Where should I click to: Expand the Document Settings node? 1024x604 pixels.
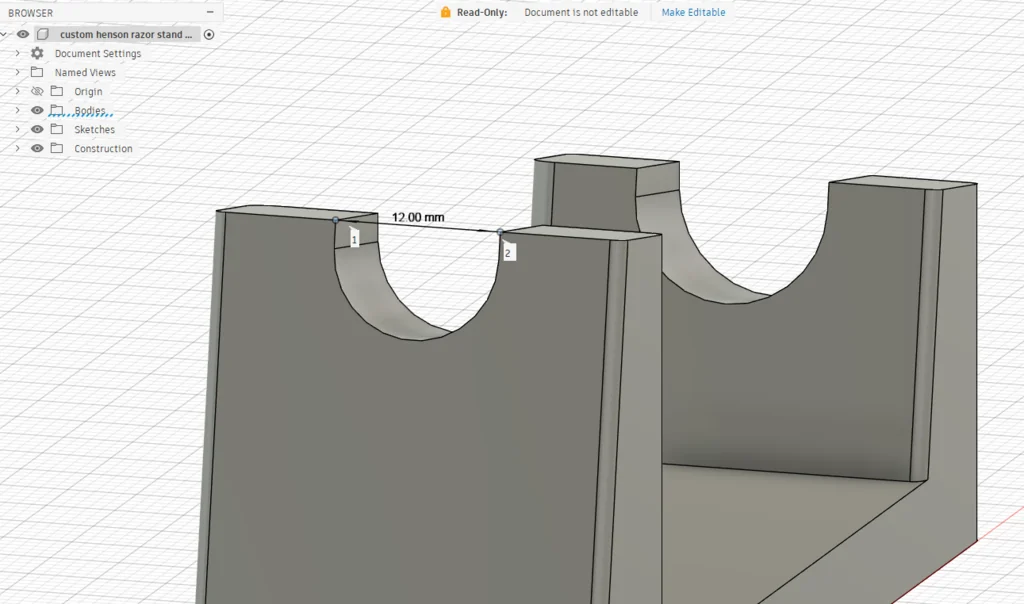(x=17, y=53)
